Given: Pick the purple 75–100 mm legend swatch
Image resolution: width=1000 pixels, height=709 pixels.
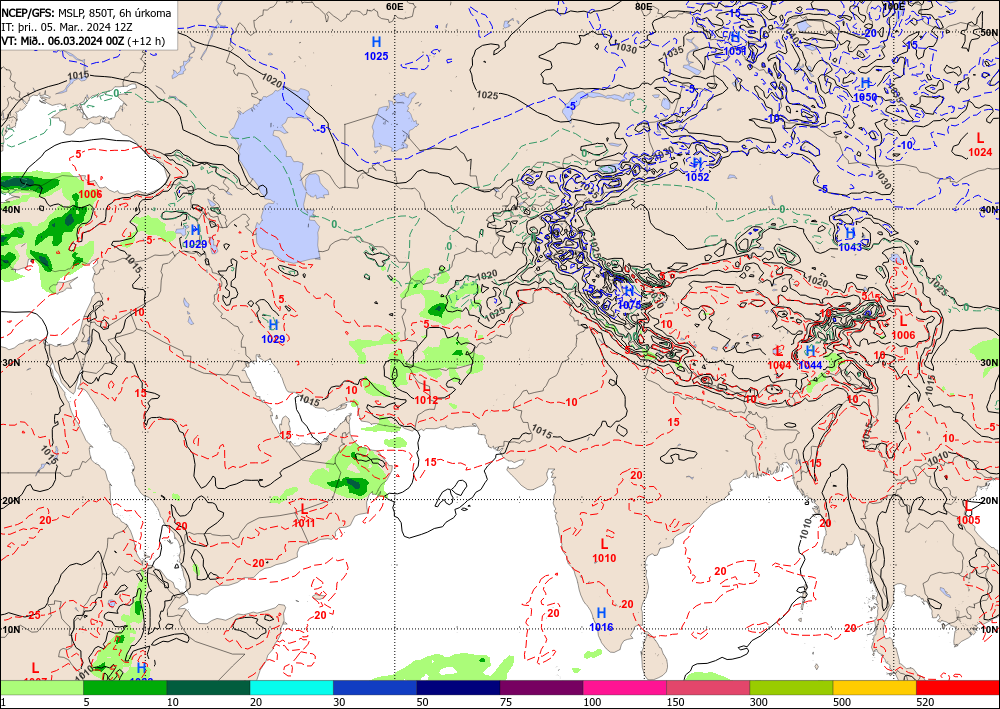Looking at the screenshot, I should coord(541,687).
